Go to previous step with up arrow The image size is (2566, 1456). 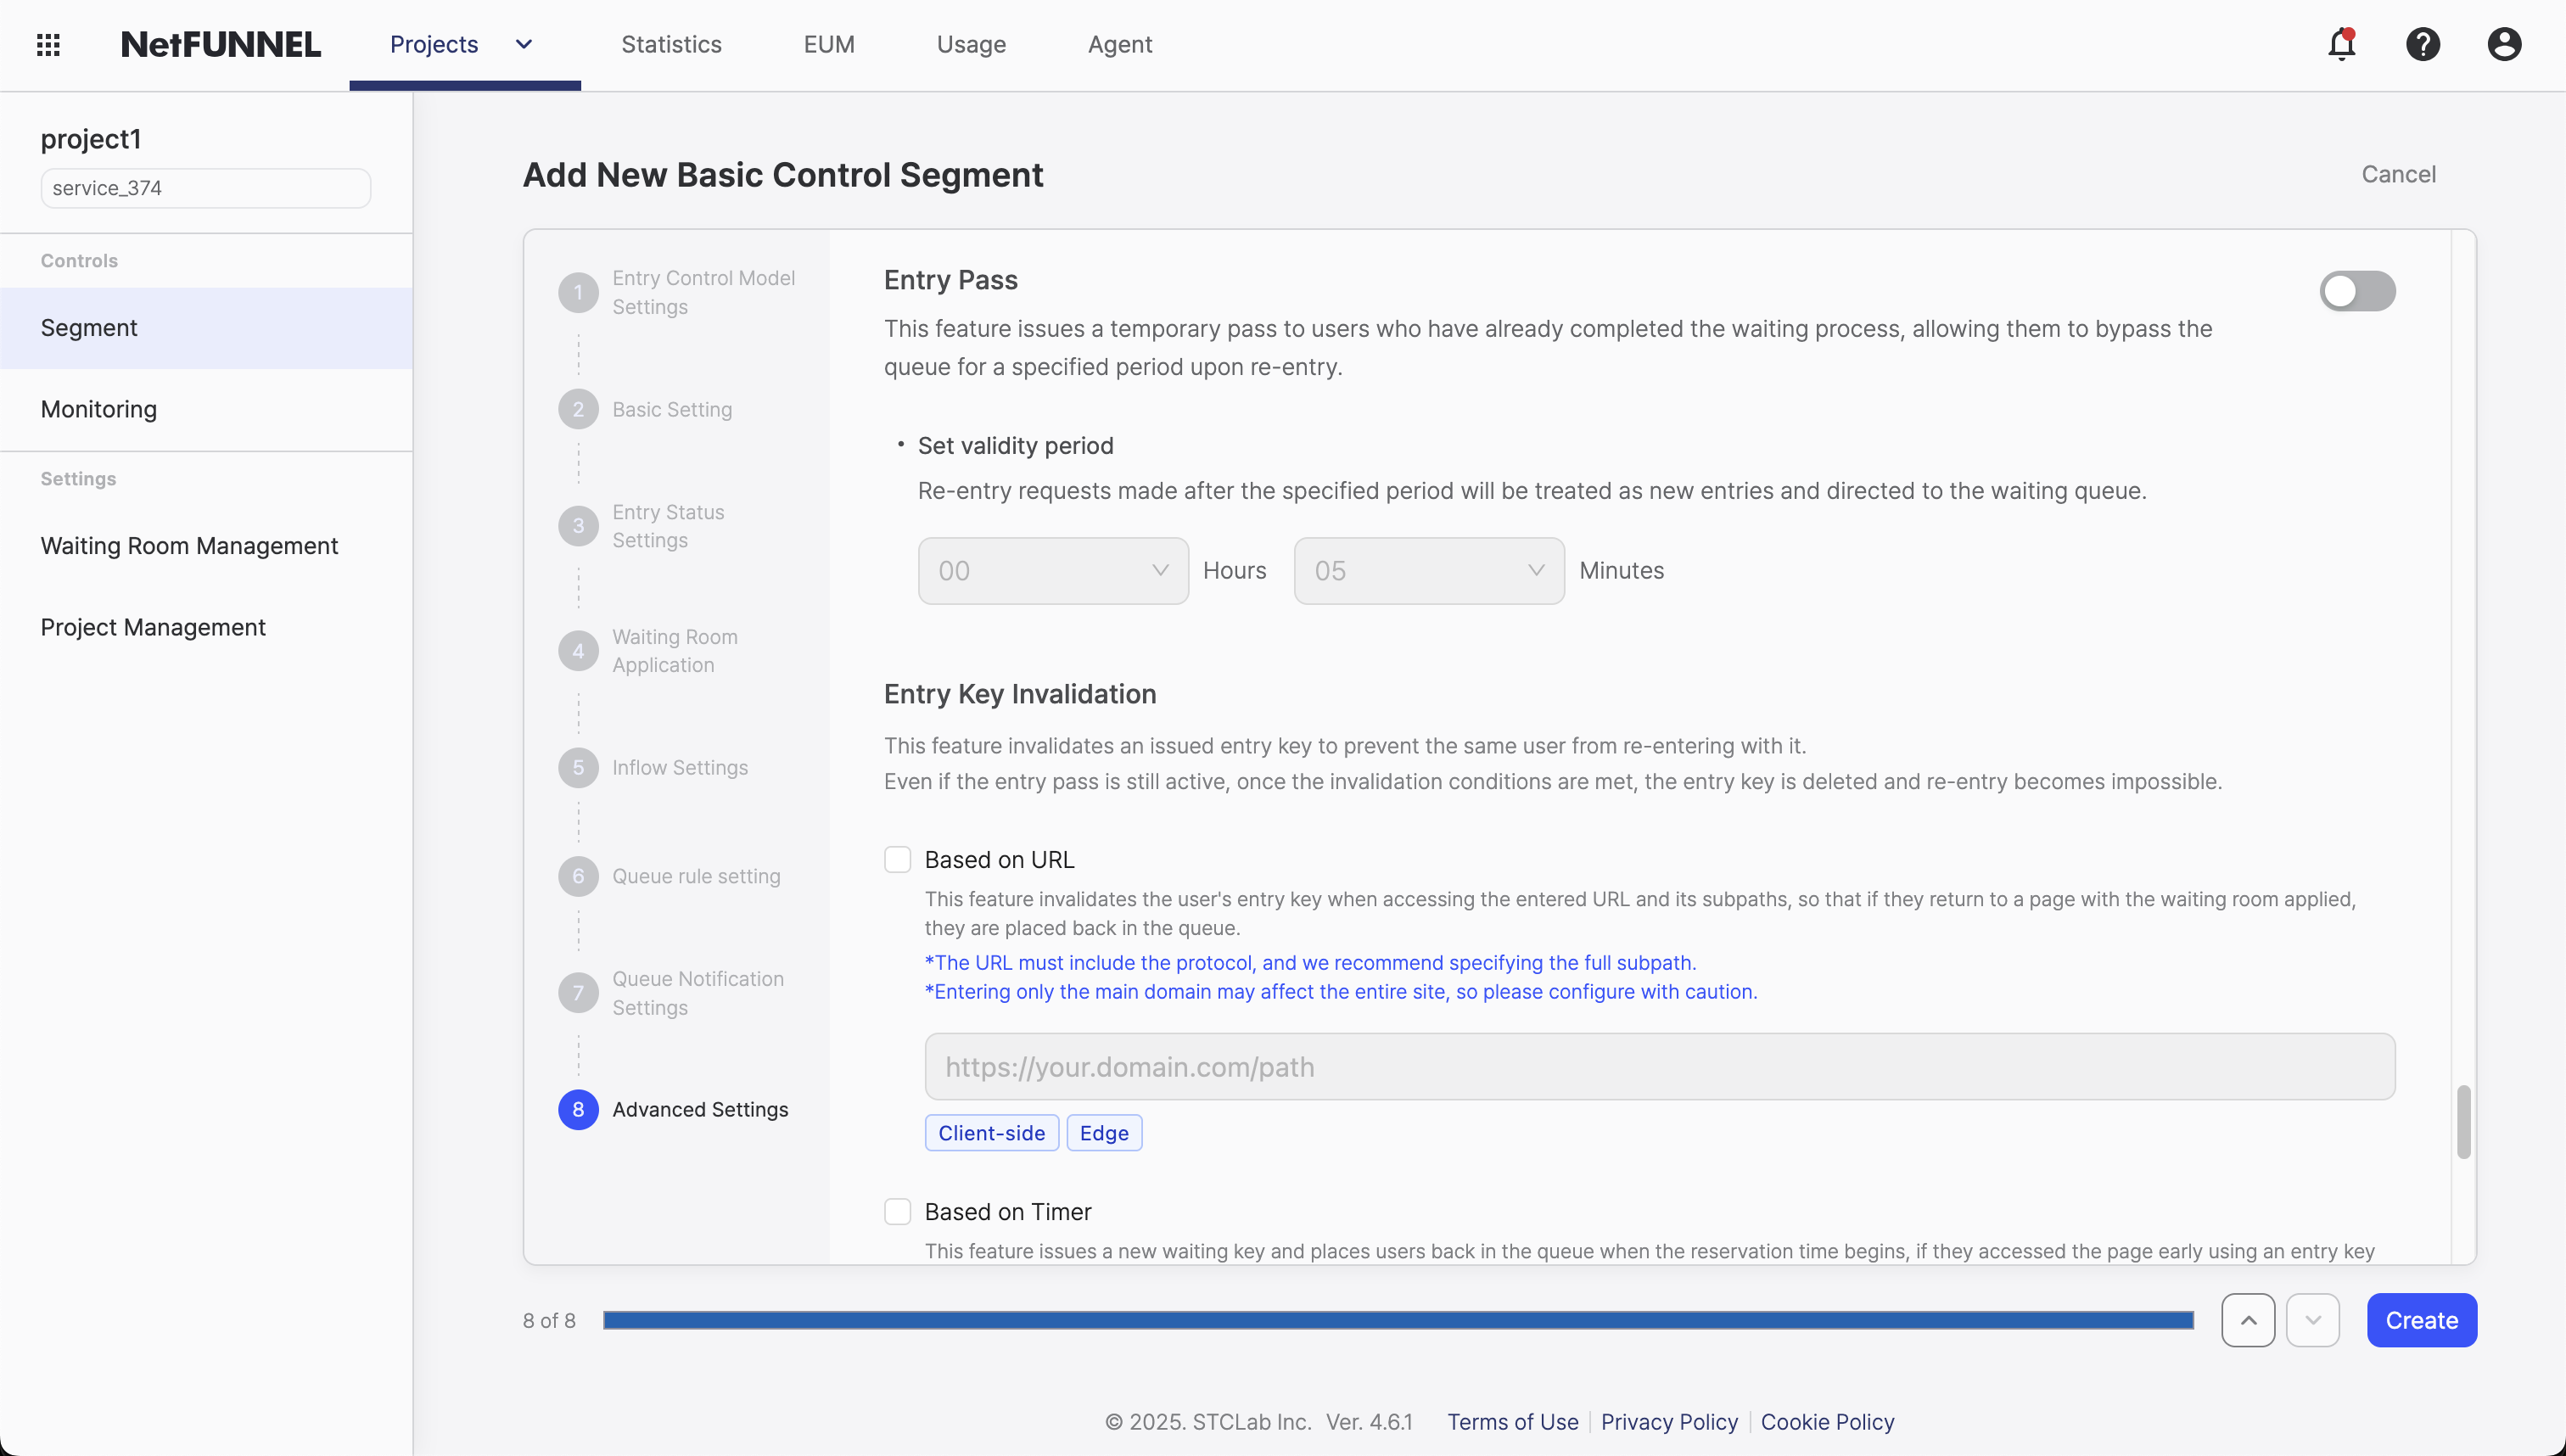pyautogui.click(x=2247, y=1320)
